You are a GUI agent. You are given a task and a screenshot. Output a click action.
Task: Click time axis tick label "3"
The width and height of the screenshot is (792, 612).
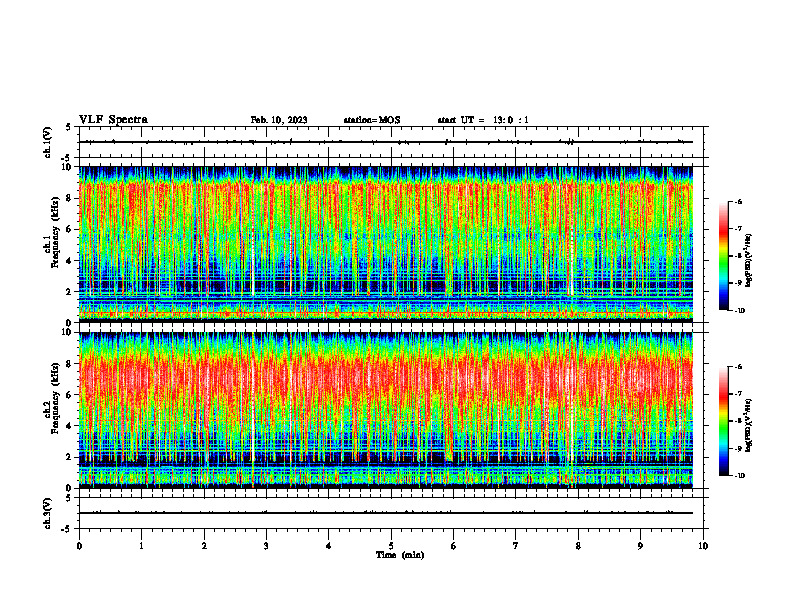coord(266,546)
